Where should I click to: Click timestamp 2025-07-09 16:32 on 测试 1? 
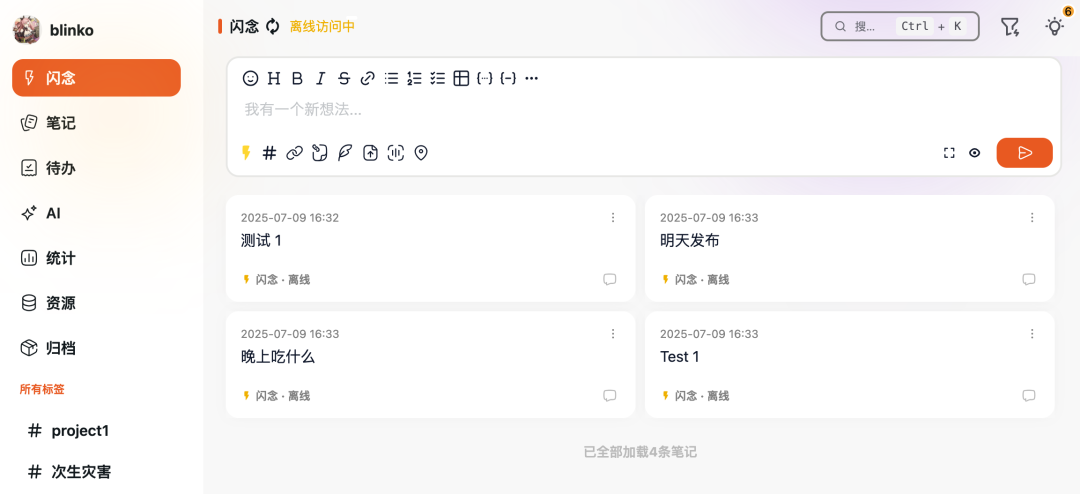point(290,218)
